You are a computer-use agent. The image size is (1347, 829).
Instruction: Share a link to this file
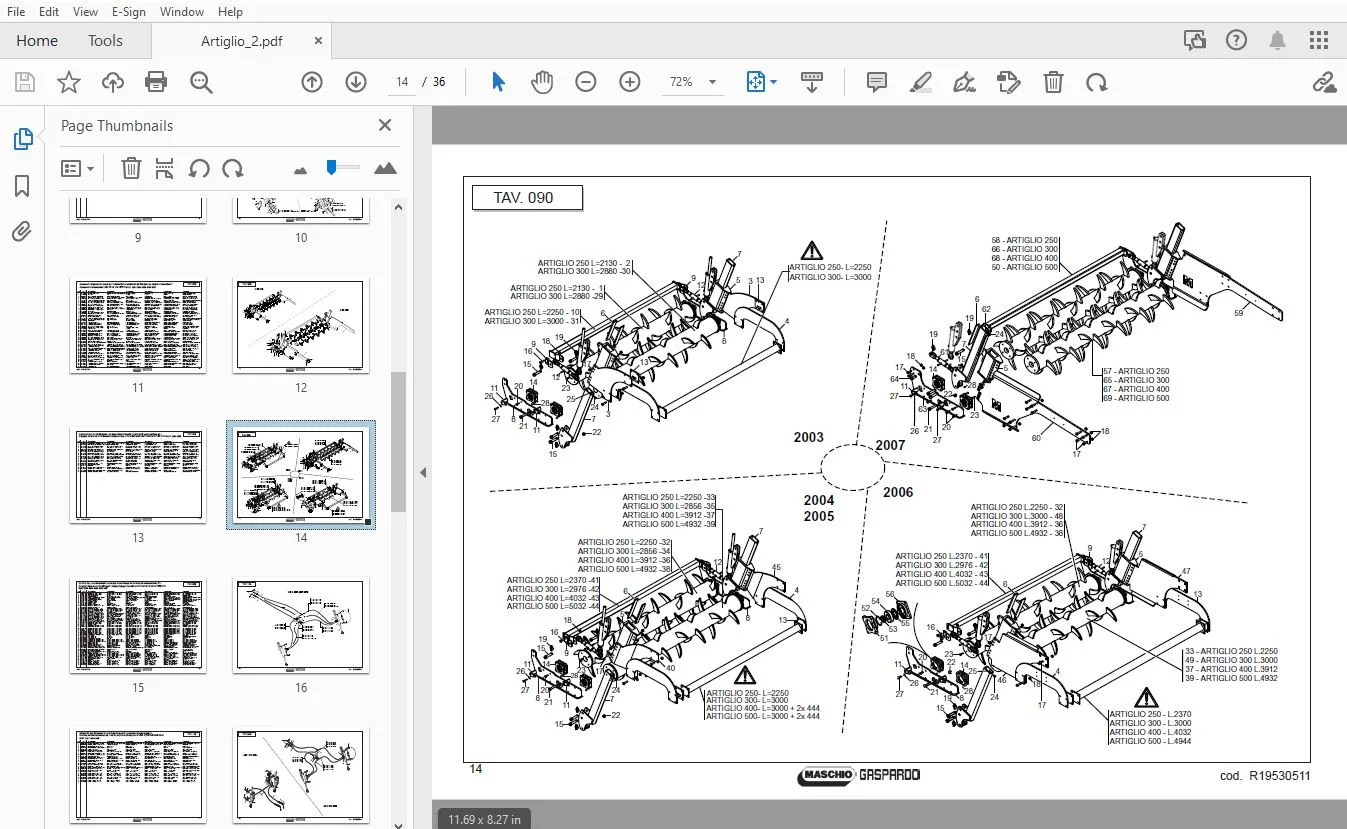coord(1325,82)
